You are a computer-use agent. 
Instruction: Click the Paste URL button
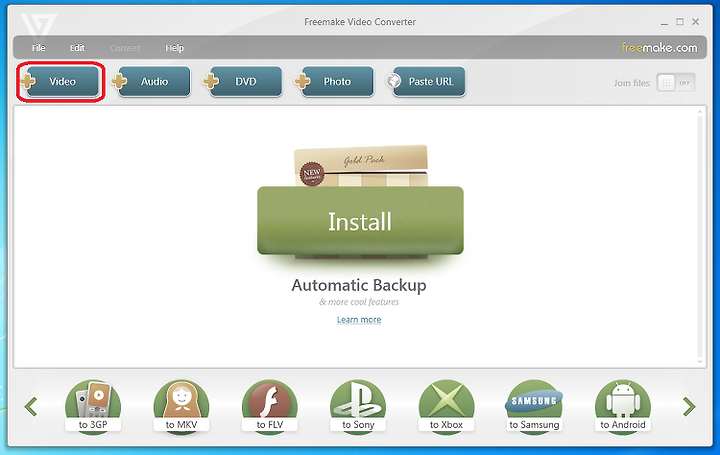(x=429, y=82)
